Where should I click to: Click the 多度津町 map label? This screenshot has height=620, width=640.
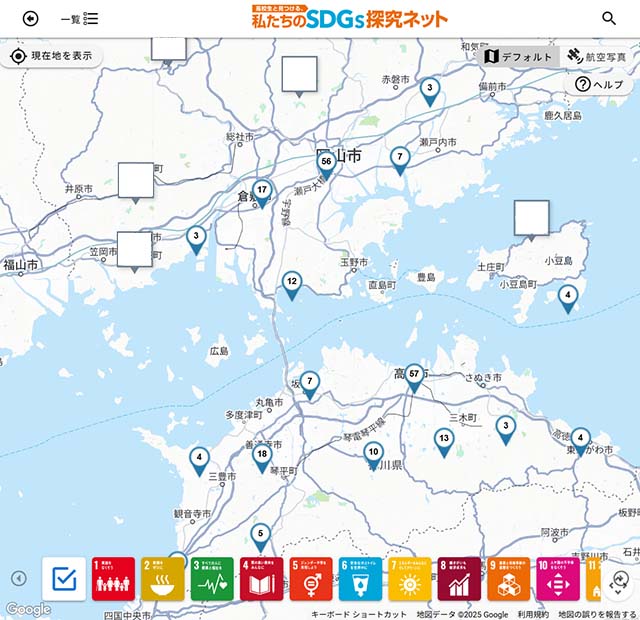[244, 415]
